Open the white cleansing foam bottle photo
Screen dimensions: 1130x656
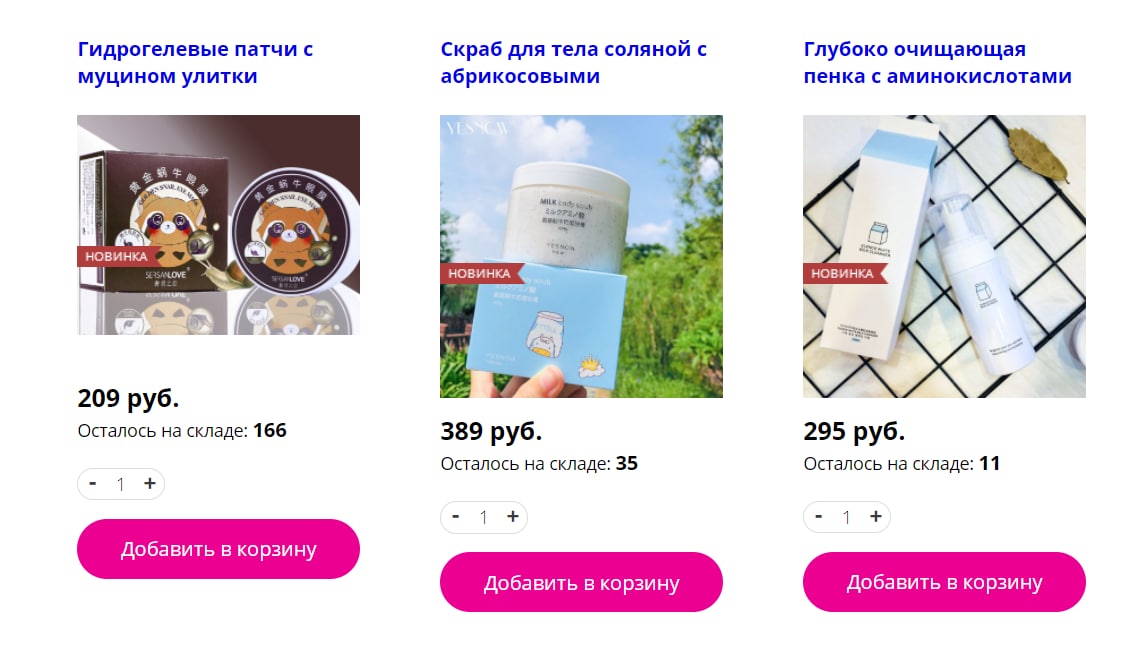pyautogui.click(x=944, y=257)
